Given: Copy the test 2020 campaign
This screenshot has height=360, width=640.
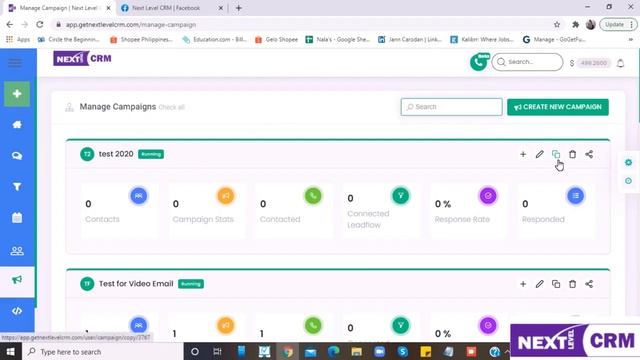Looking at the screenshot, I should tap(556, 154).
